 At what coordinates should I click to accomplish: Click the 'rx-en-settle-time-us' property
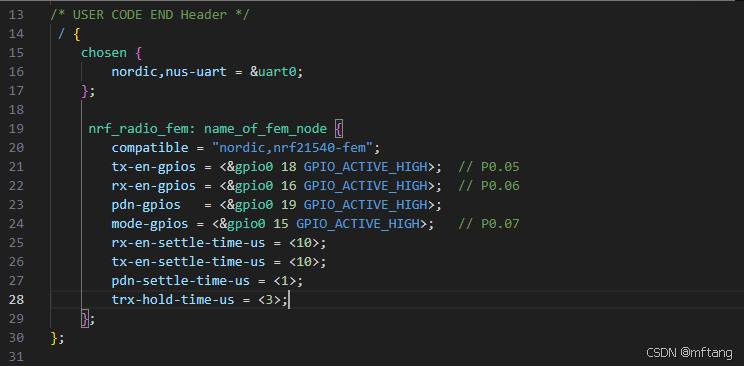pos(188,243)
